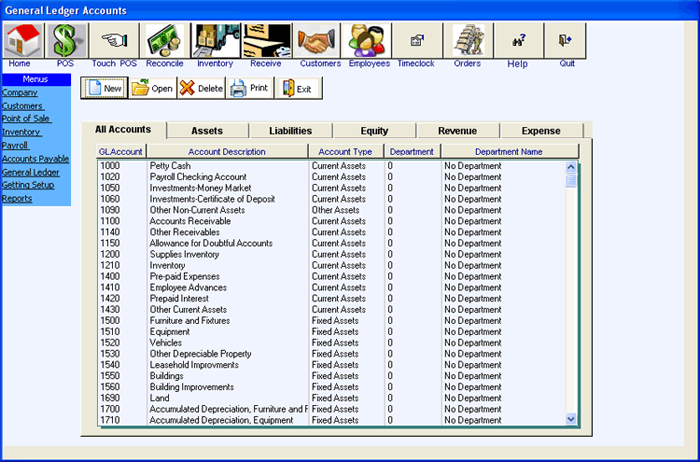Viewport: 700px width, 462px height.
Task: Click the Open folder button
Action: (x=153, y=88)
